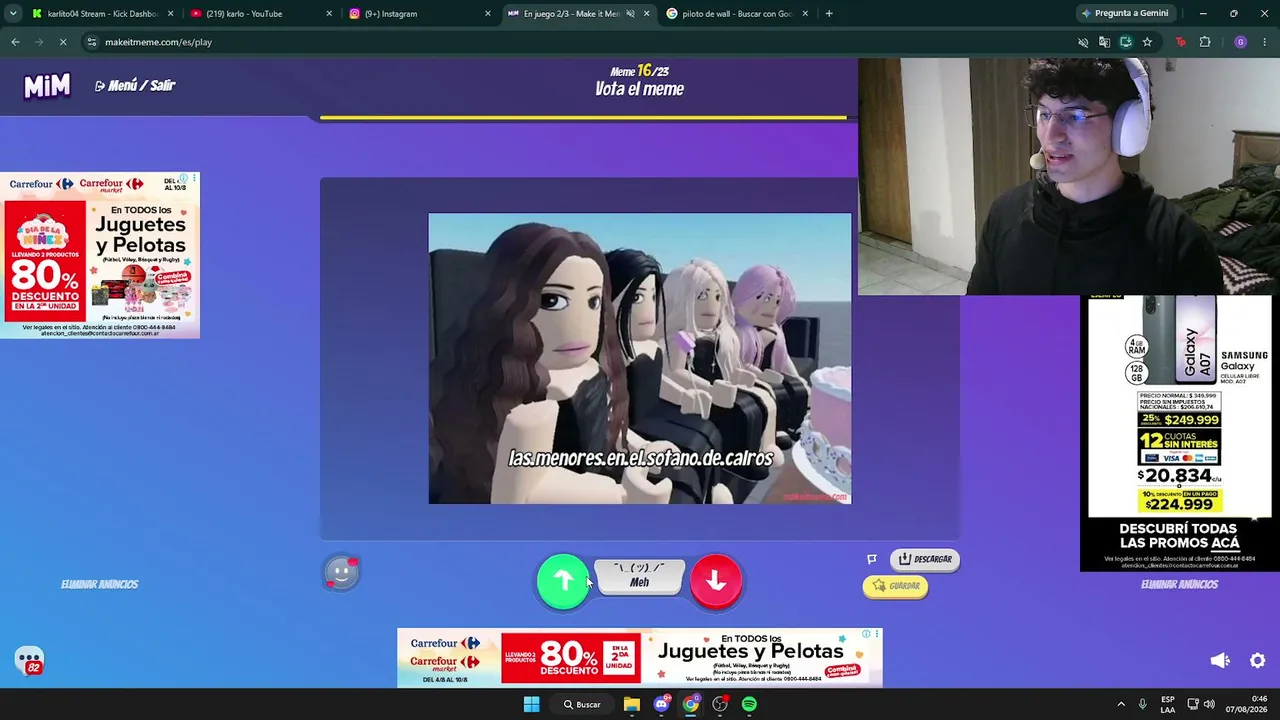Open the chat bubble showing 82
Viewport: 1280px width, 720px height.
(x=29, y=661)
